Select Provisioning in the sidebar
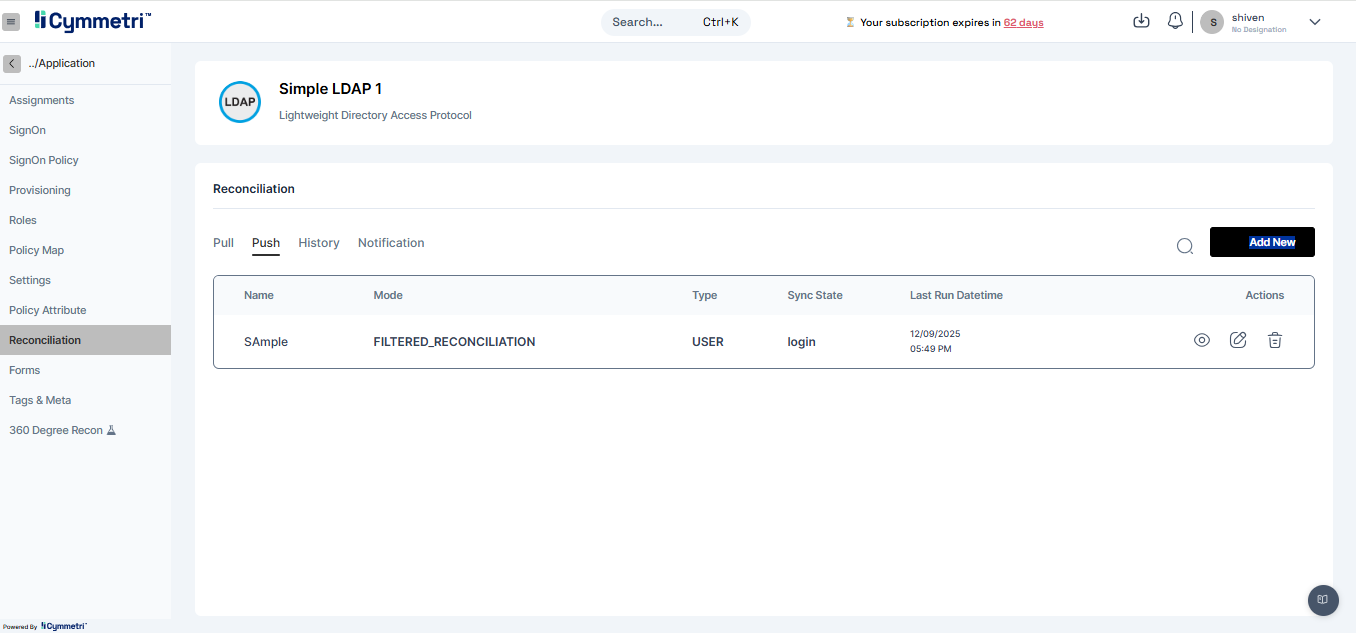 click(x=85, y=190)
